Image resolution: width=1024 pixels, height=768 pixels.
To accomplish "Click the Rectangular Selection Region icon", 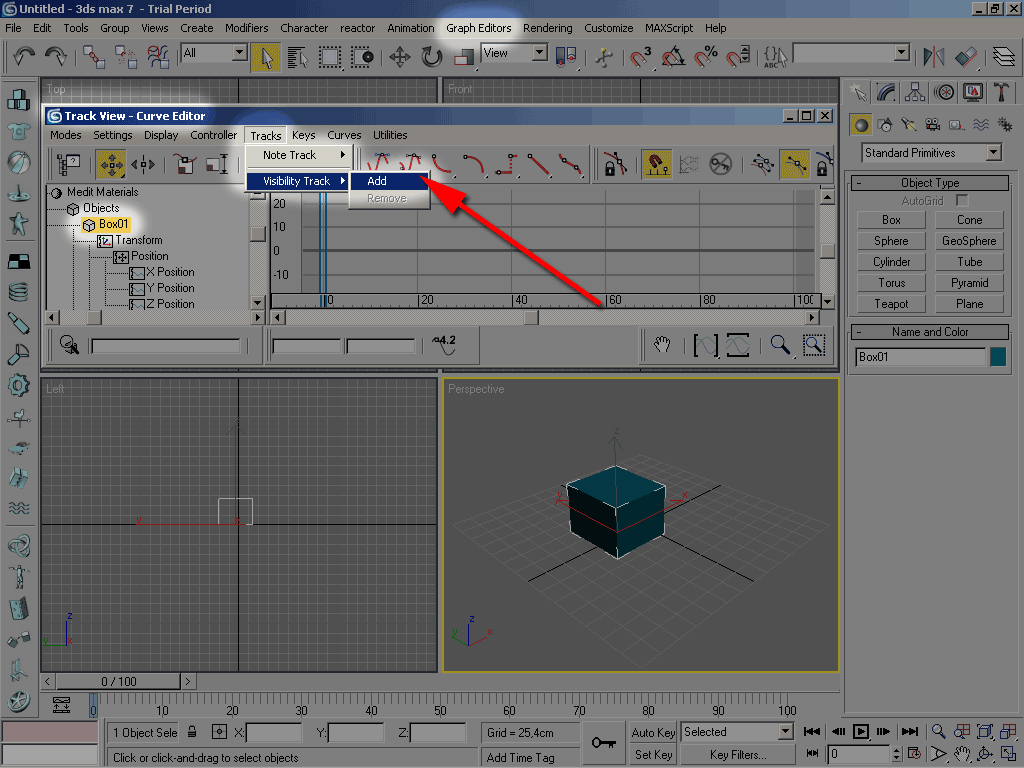I will pos(330,57).
